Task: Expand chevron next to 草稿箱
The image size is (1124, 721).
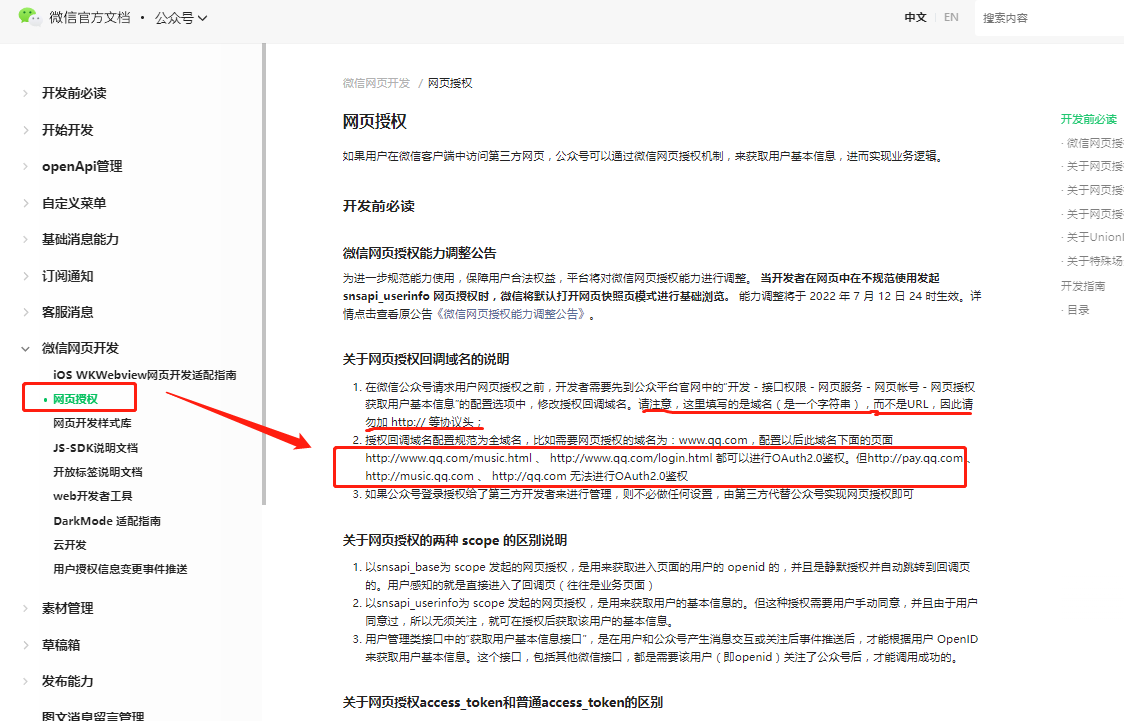Action: [x=26, y=645]
